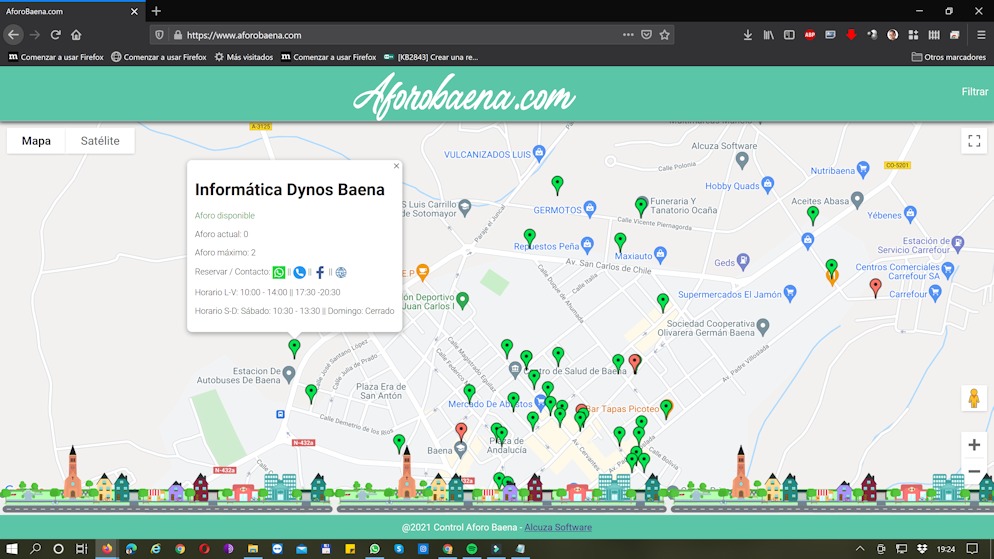Click red marker near Centro de Salud
This screenshot has width=994, height=559.
[635, 363]
